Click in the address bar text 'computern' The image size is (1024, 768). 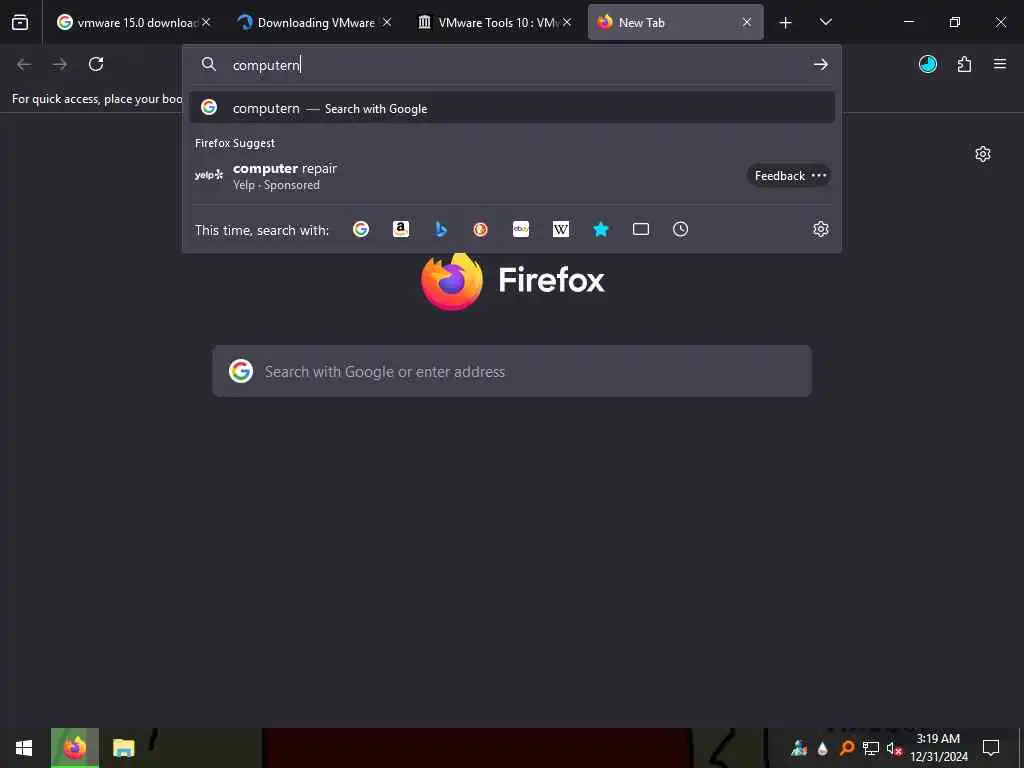(266, 65)
